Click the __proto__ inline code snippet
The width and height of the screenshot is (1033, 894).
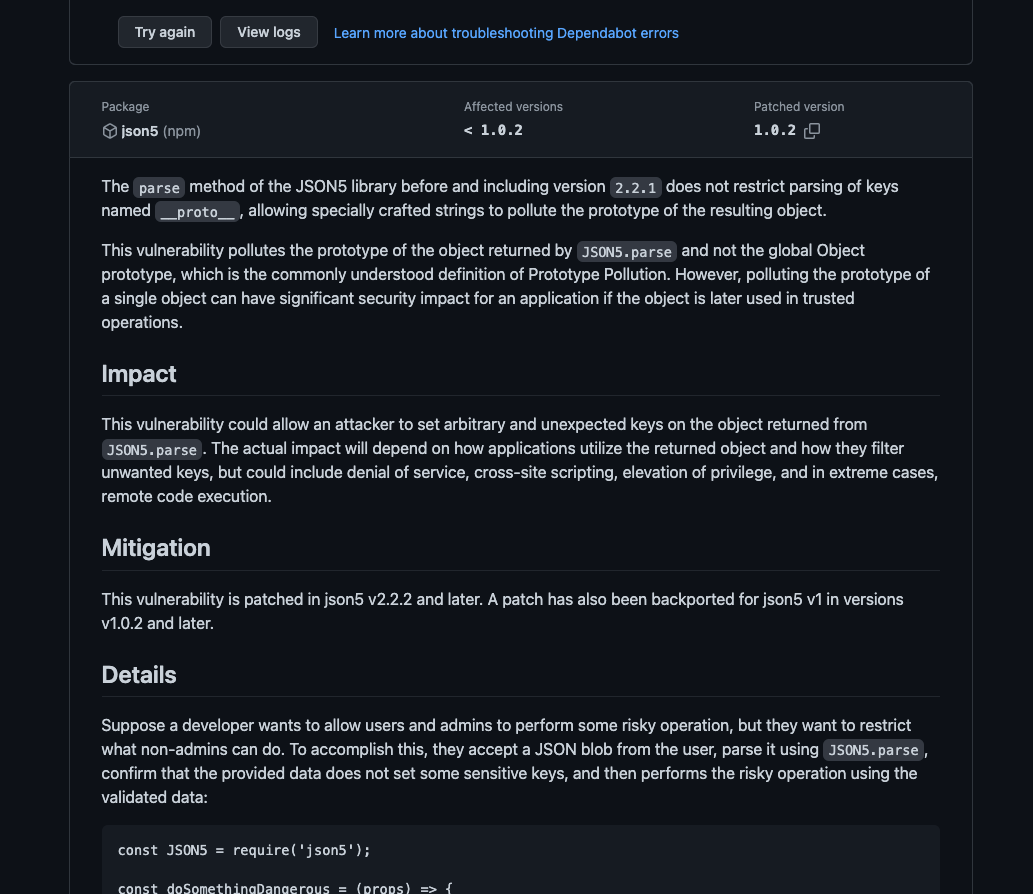click(197, 211)
